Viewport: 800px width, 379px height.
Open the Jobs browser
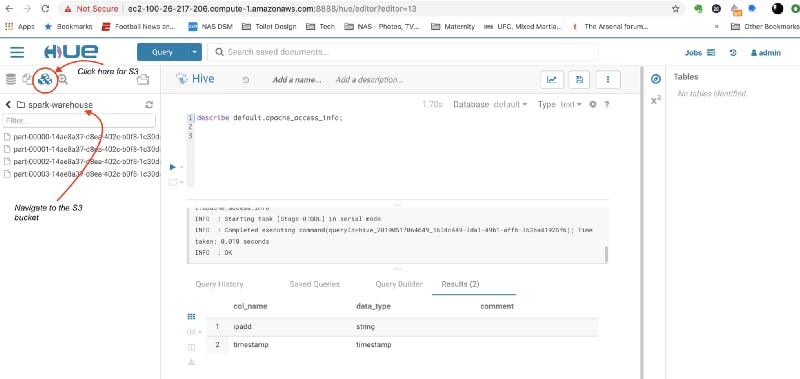(699, 53)
